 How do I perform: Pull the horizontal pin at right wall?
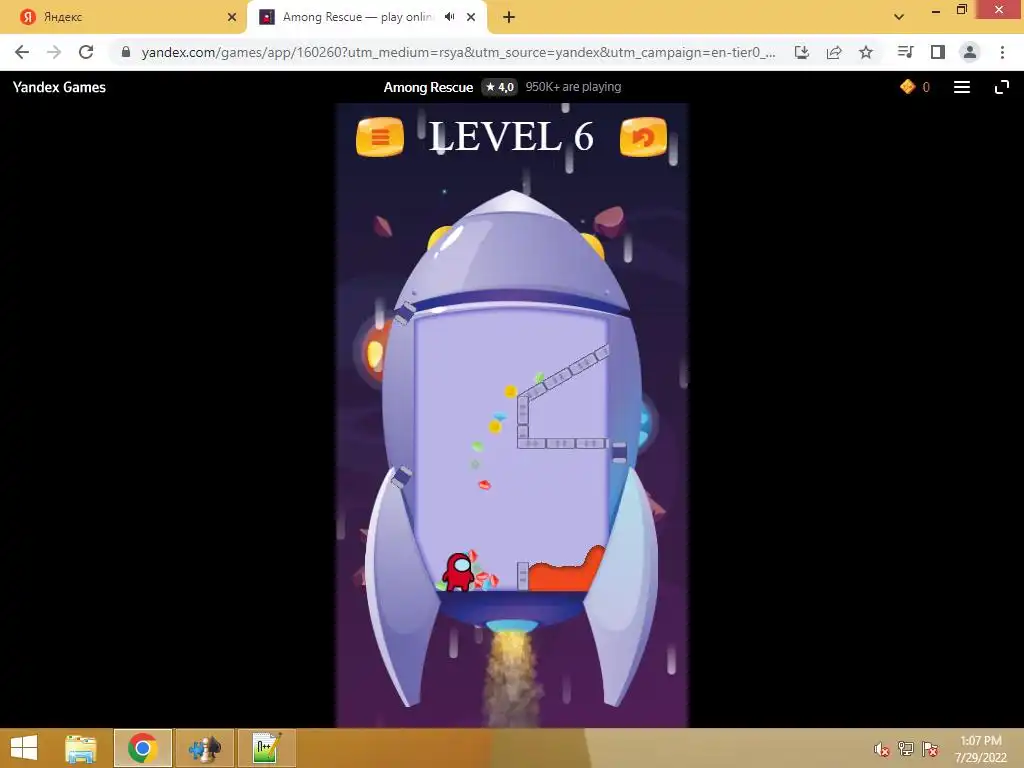pyautogui.click(x=619, y=451)
